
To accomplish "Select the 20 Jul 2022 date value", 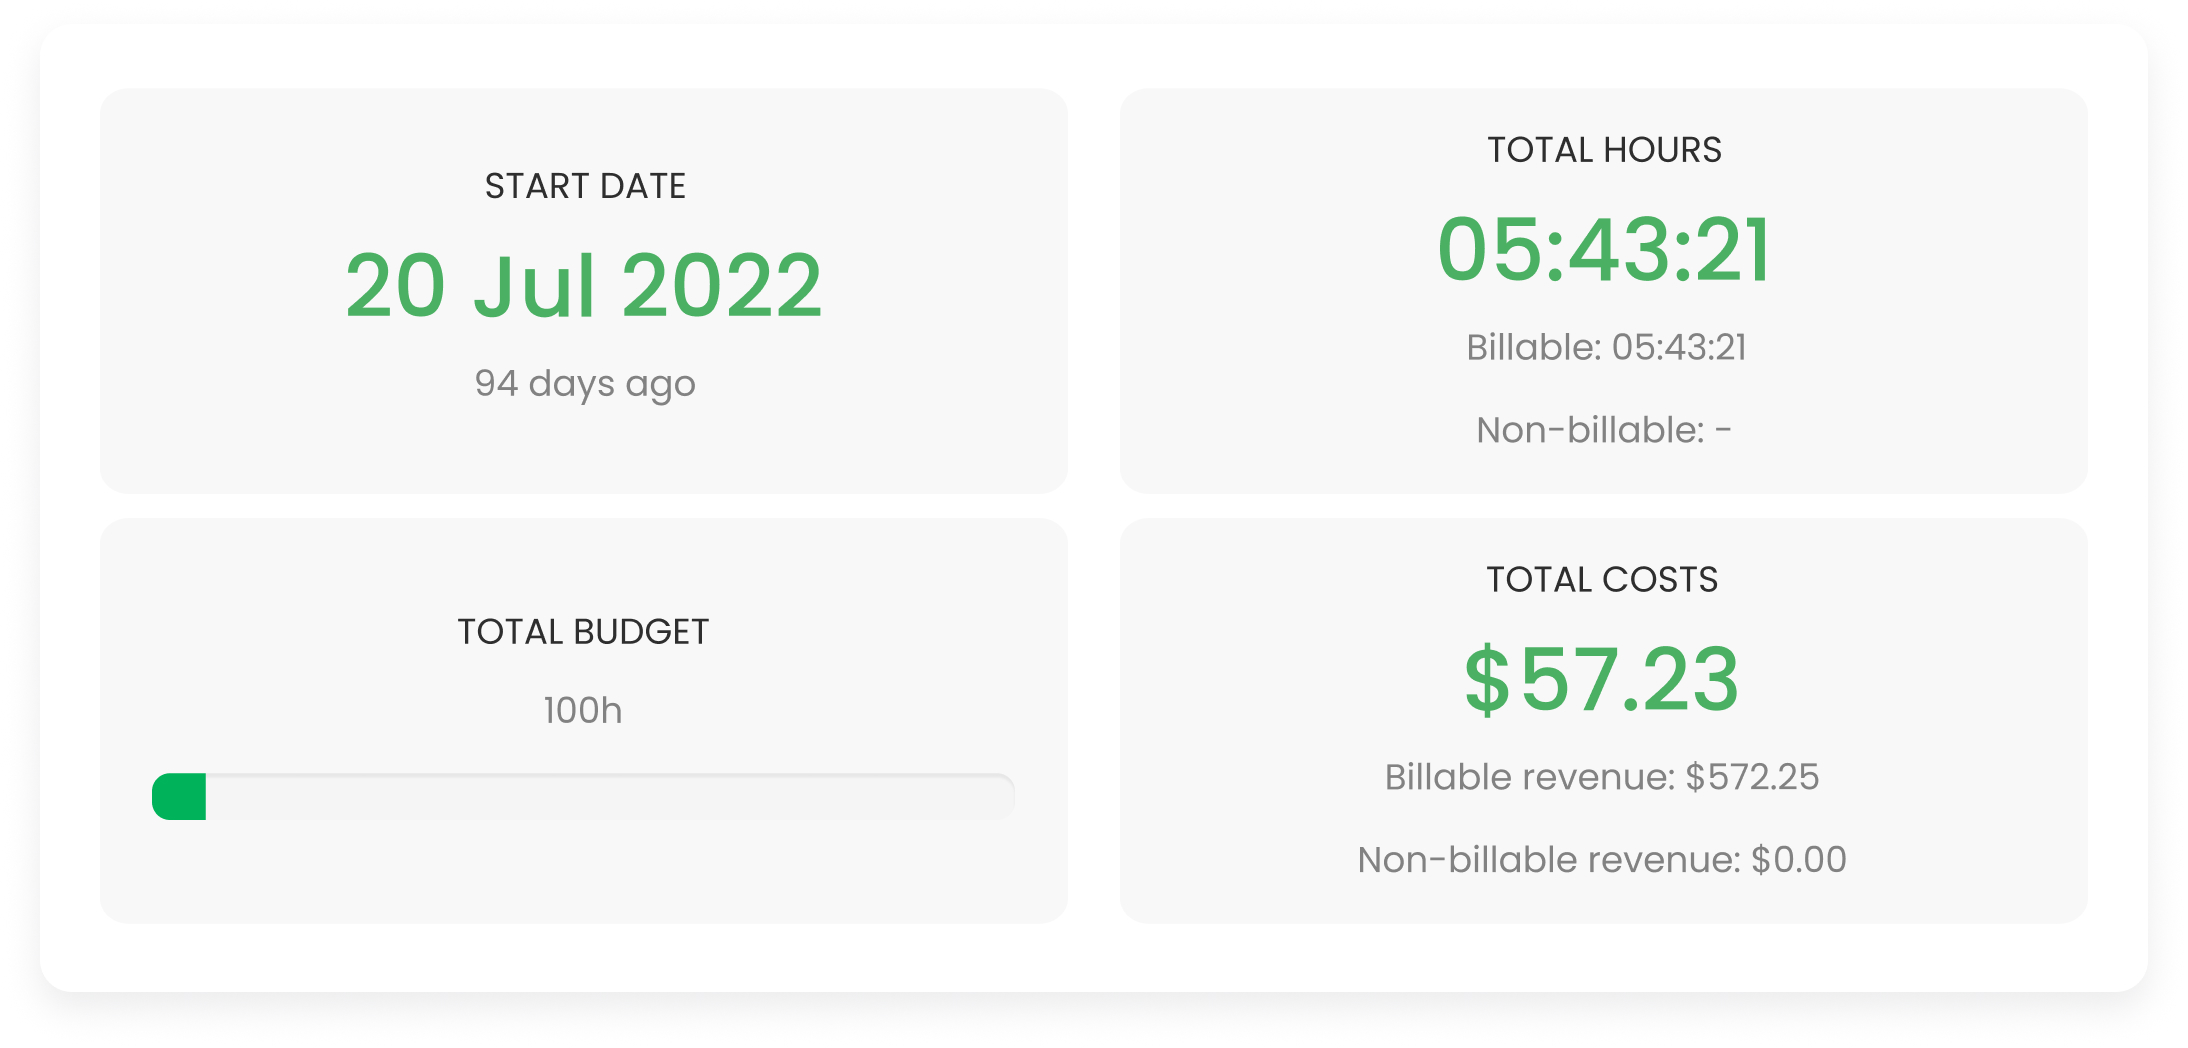I will tap(583, 286).
